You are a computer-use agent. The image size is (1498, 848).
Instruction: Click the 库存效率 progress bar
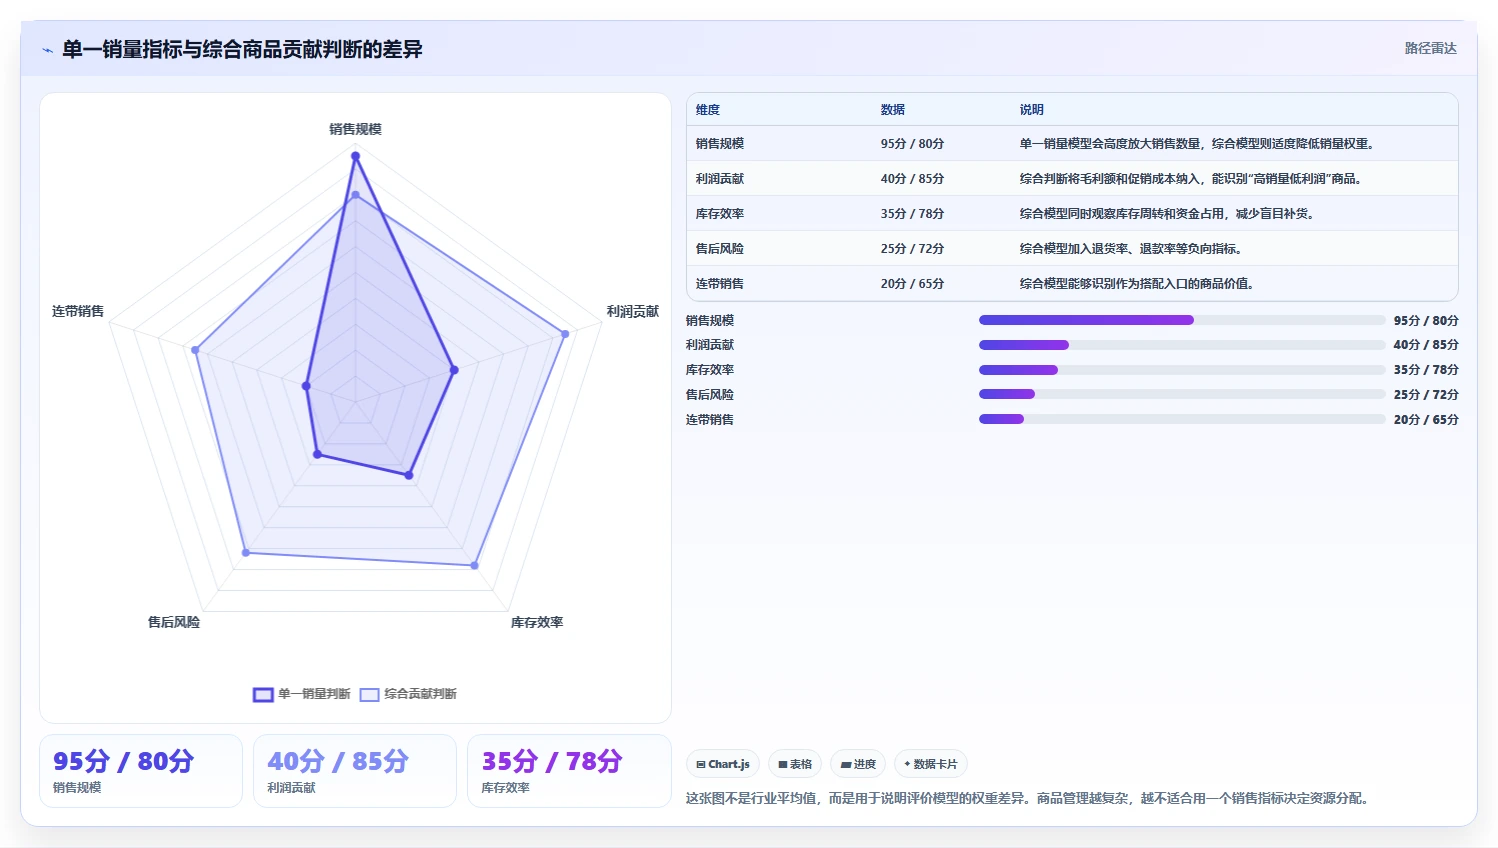[1182, 370]
